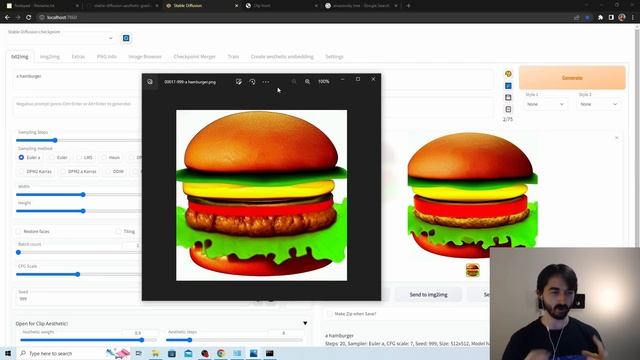Select the Euler sampler
This screenshot has width=640, height=360.
click(x=58, y=158)
